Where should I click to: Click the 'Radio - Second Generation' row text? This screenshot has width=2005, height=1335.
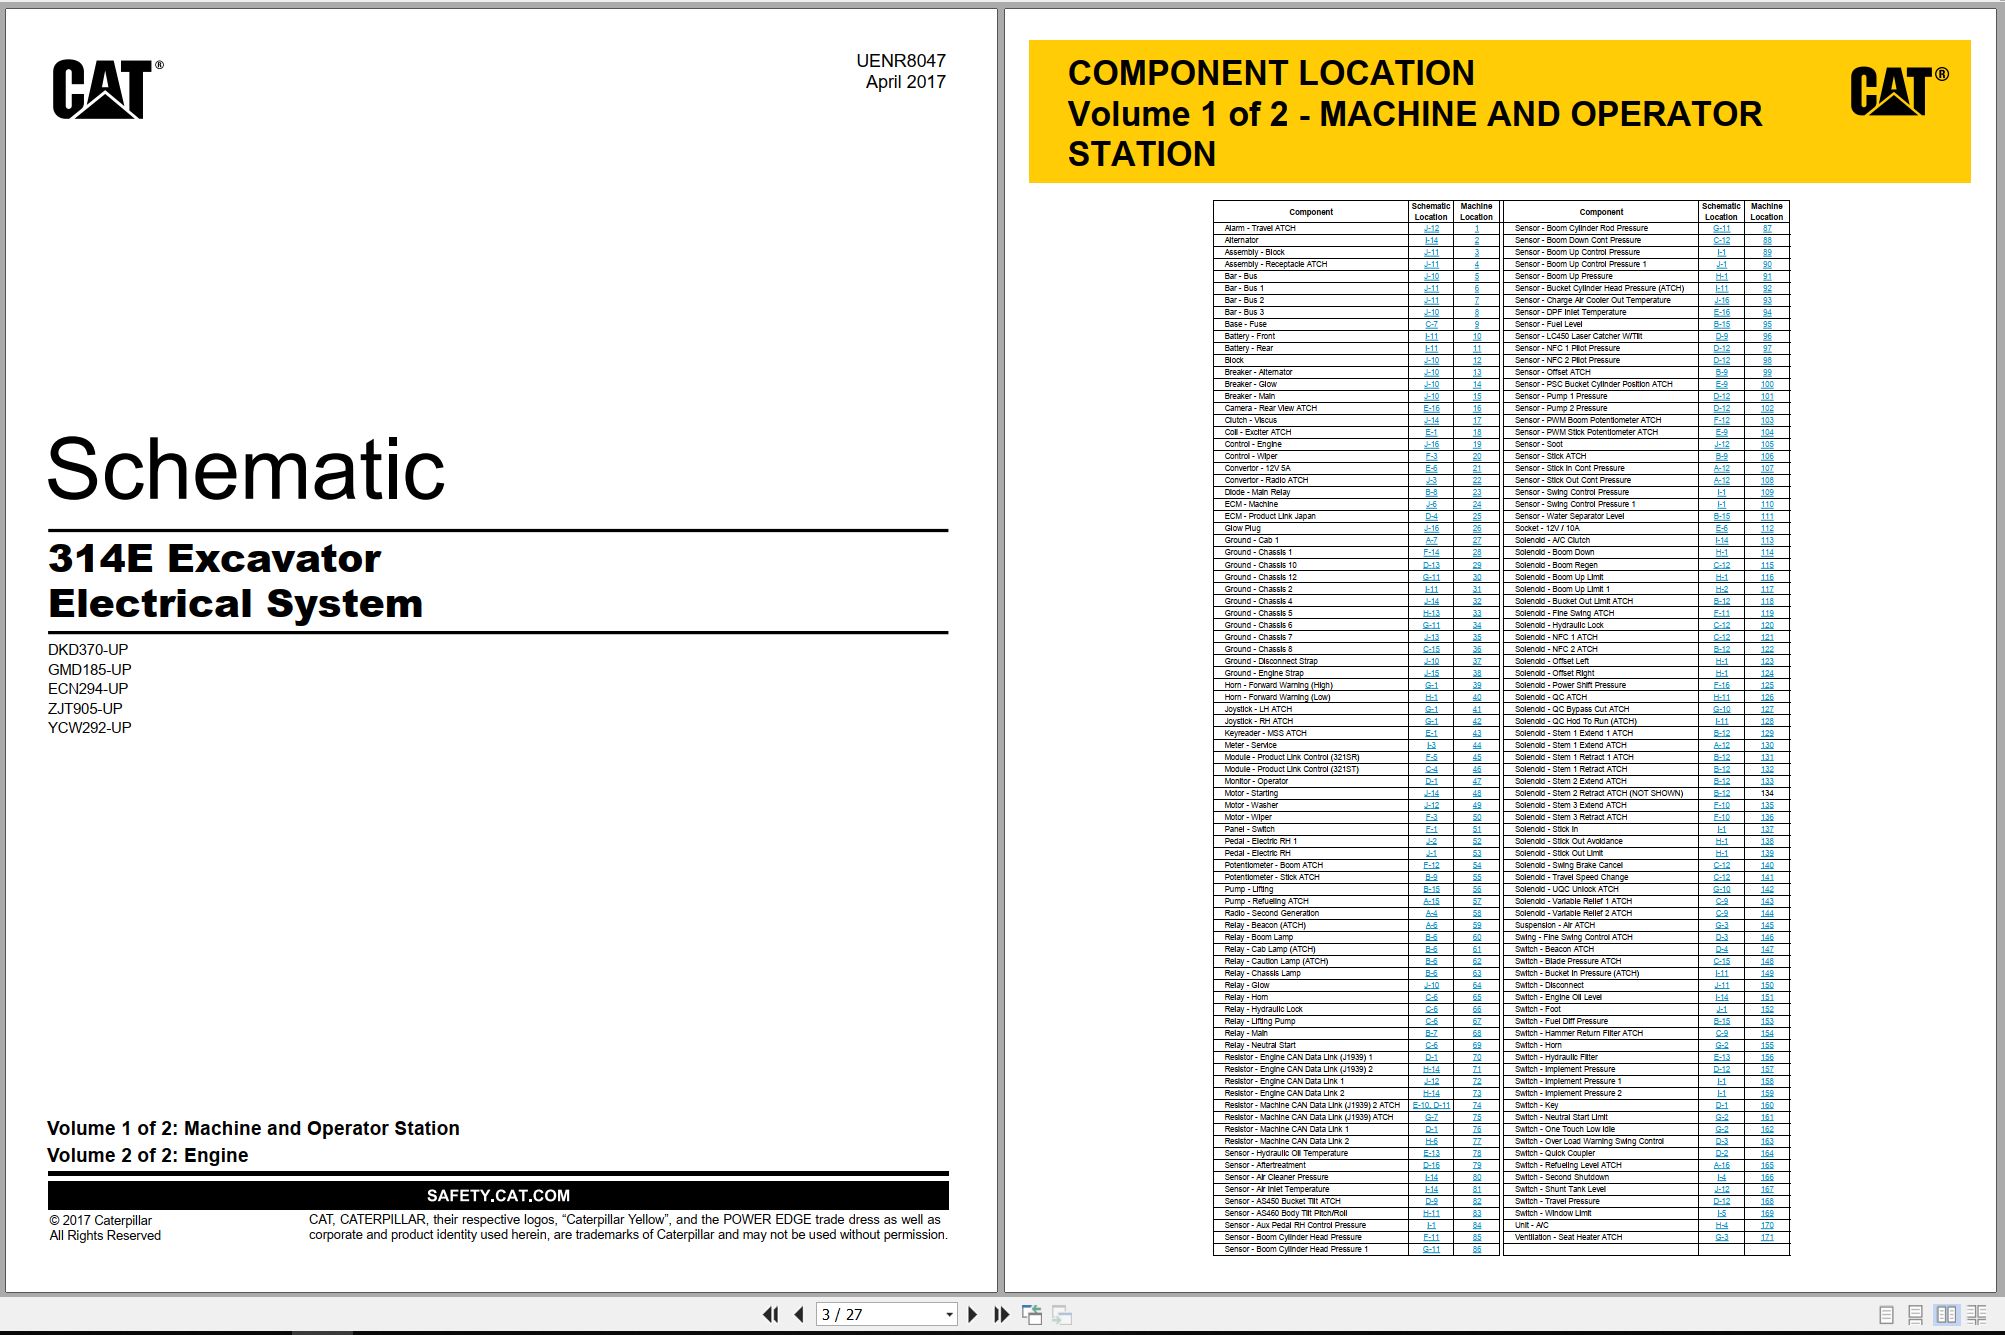click(1271, 913)
